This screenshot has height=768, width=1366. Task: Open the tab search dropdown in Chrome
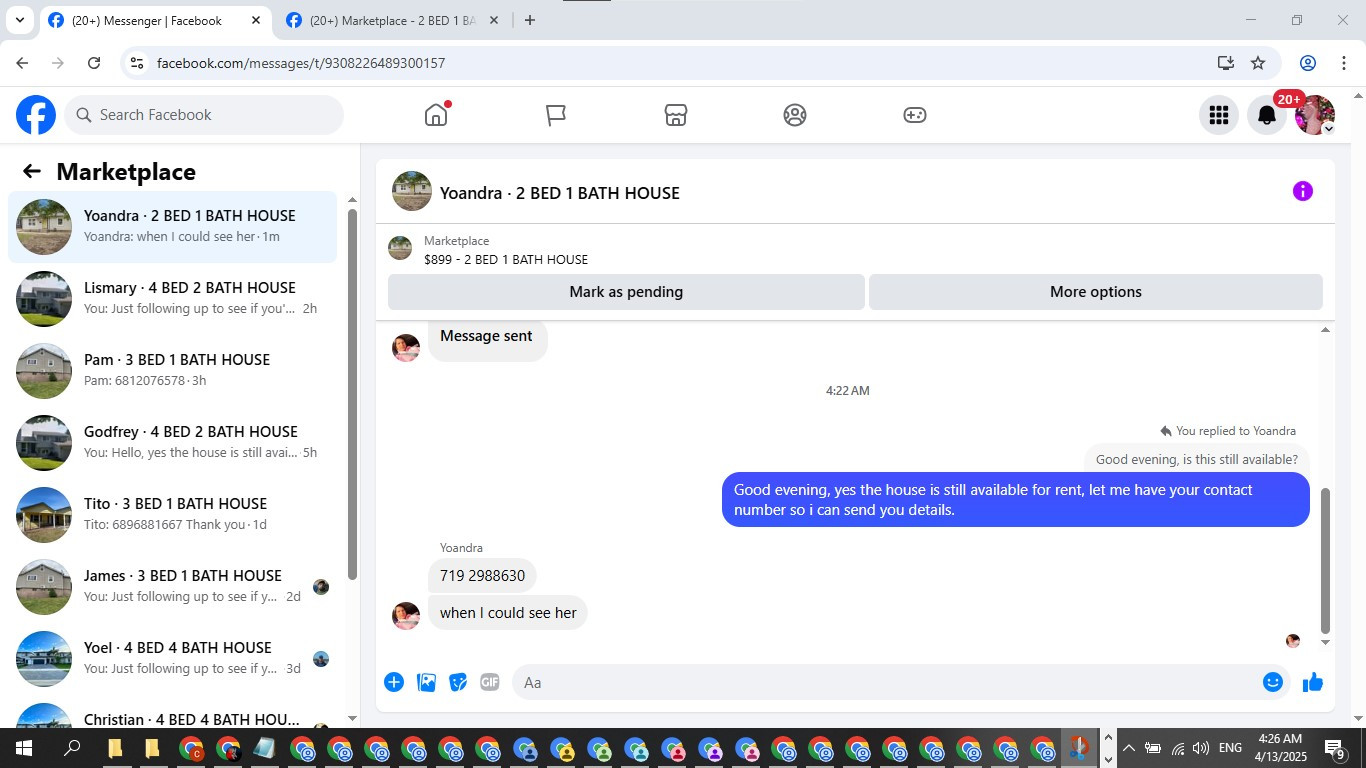(19, 20)
